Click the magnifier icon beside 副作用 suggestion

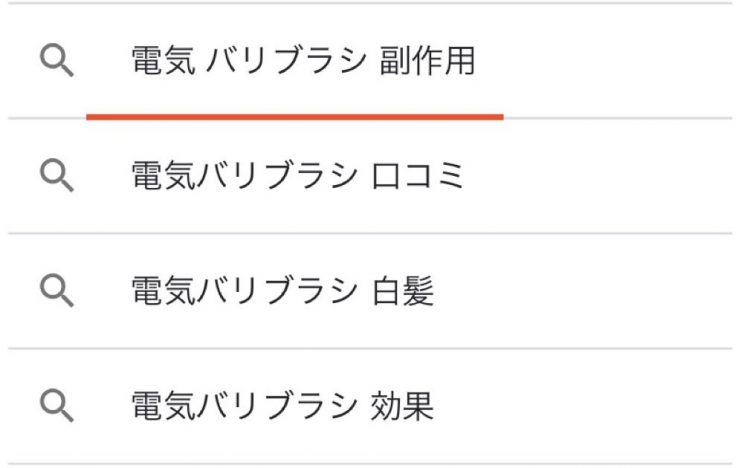point(57,61)
